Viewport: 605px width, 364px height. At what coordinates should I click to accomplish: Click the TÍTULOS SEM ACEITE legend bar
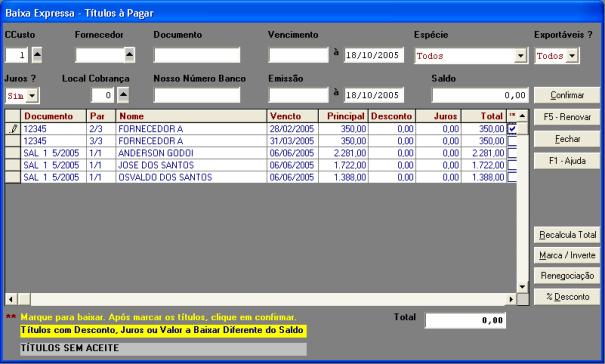coord(164,348)
